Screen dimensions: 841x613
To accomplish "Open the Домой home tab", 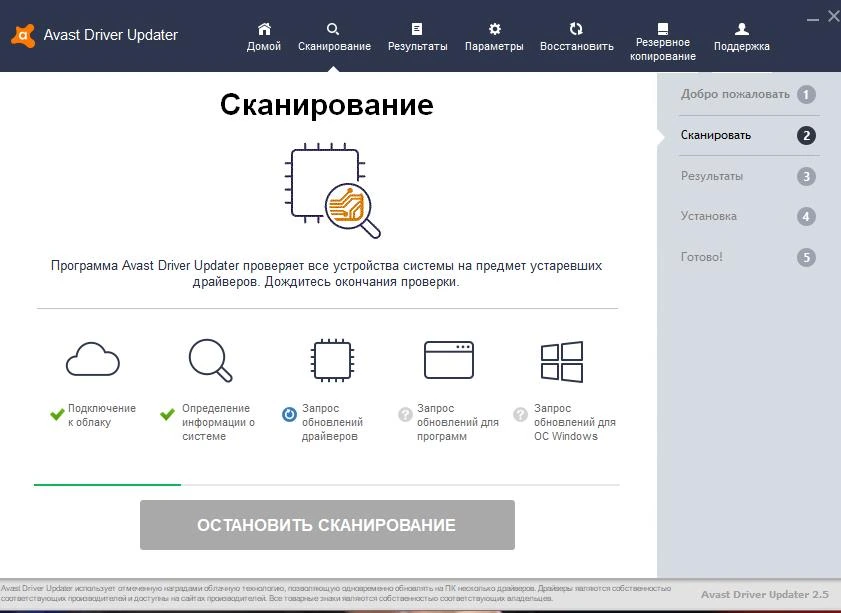I will click(264, 37).
